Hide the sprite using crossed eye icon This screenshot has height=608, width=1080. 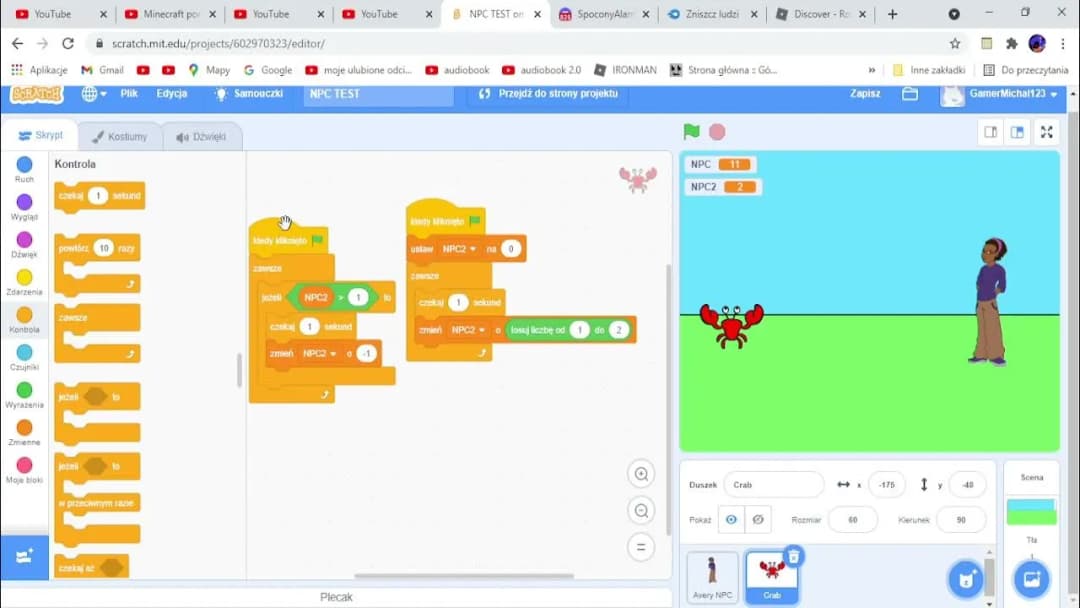click(x=758, y=520)
